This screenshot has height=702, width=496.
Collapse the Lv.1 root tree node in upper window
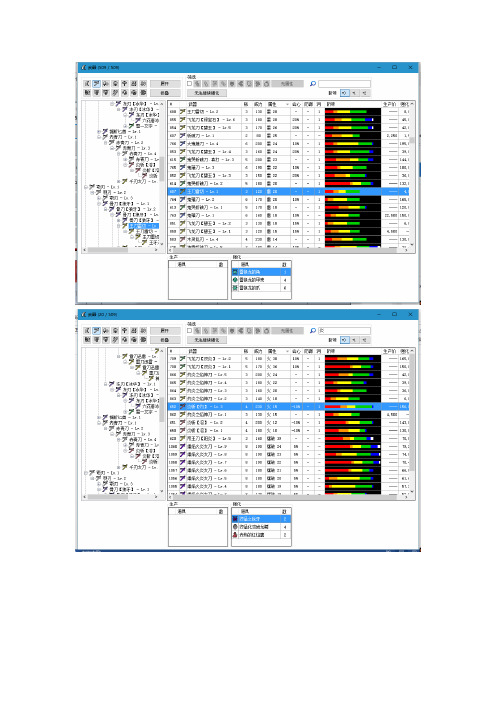click(x=86, y=187)
